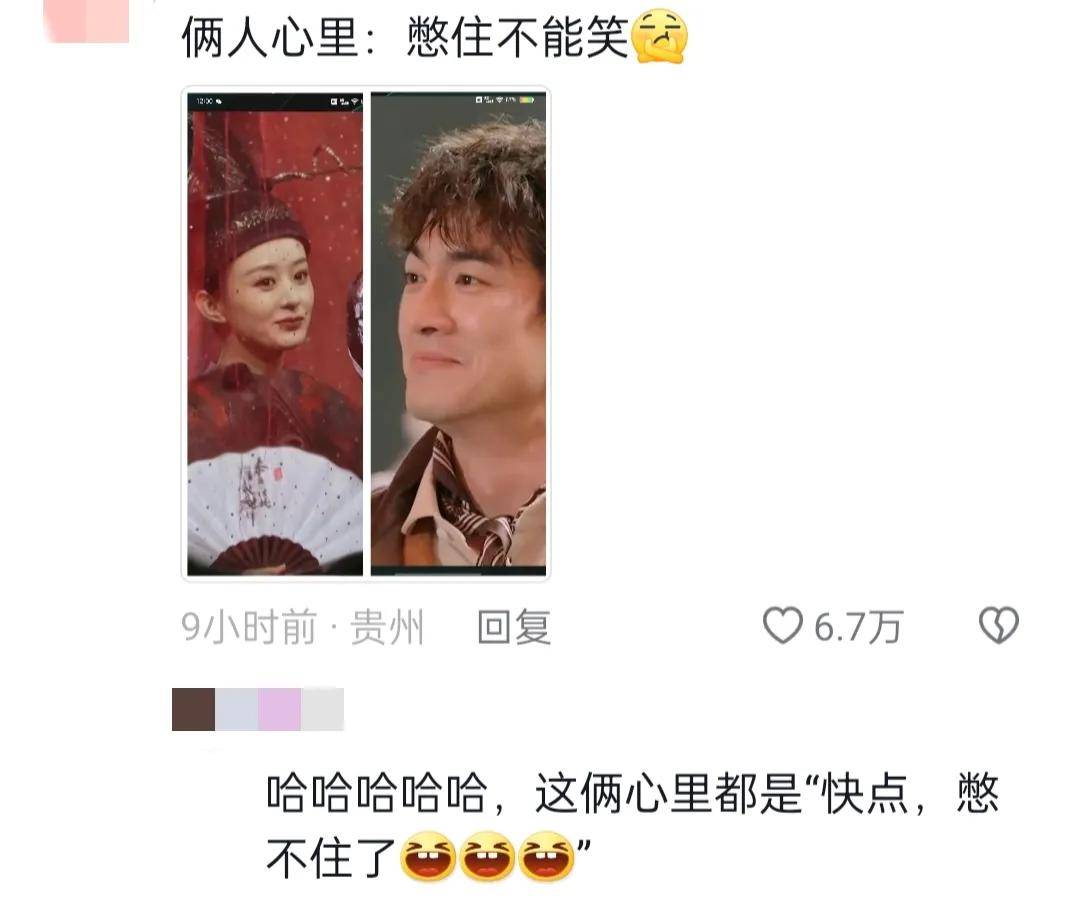
Task: Open the left photo of woman in red
Action: coord(275,334)
